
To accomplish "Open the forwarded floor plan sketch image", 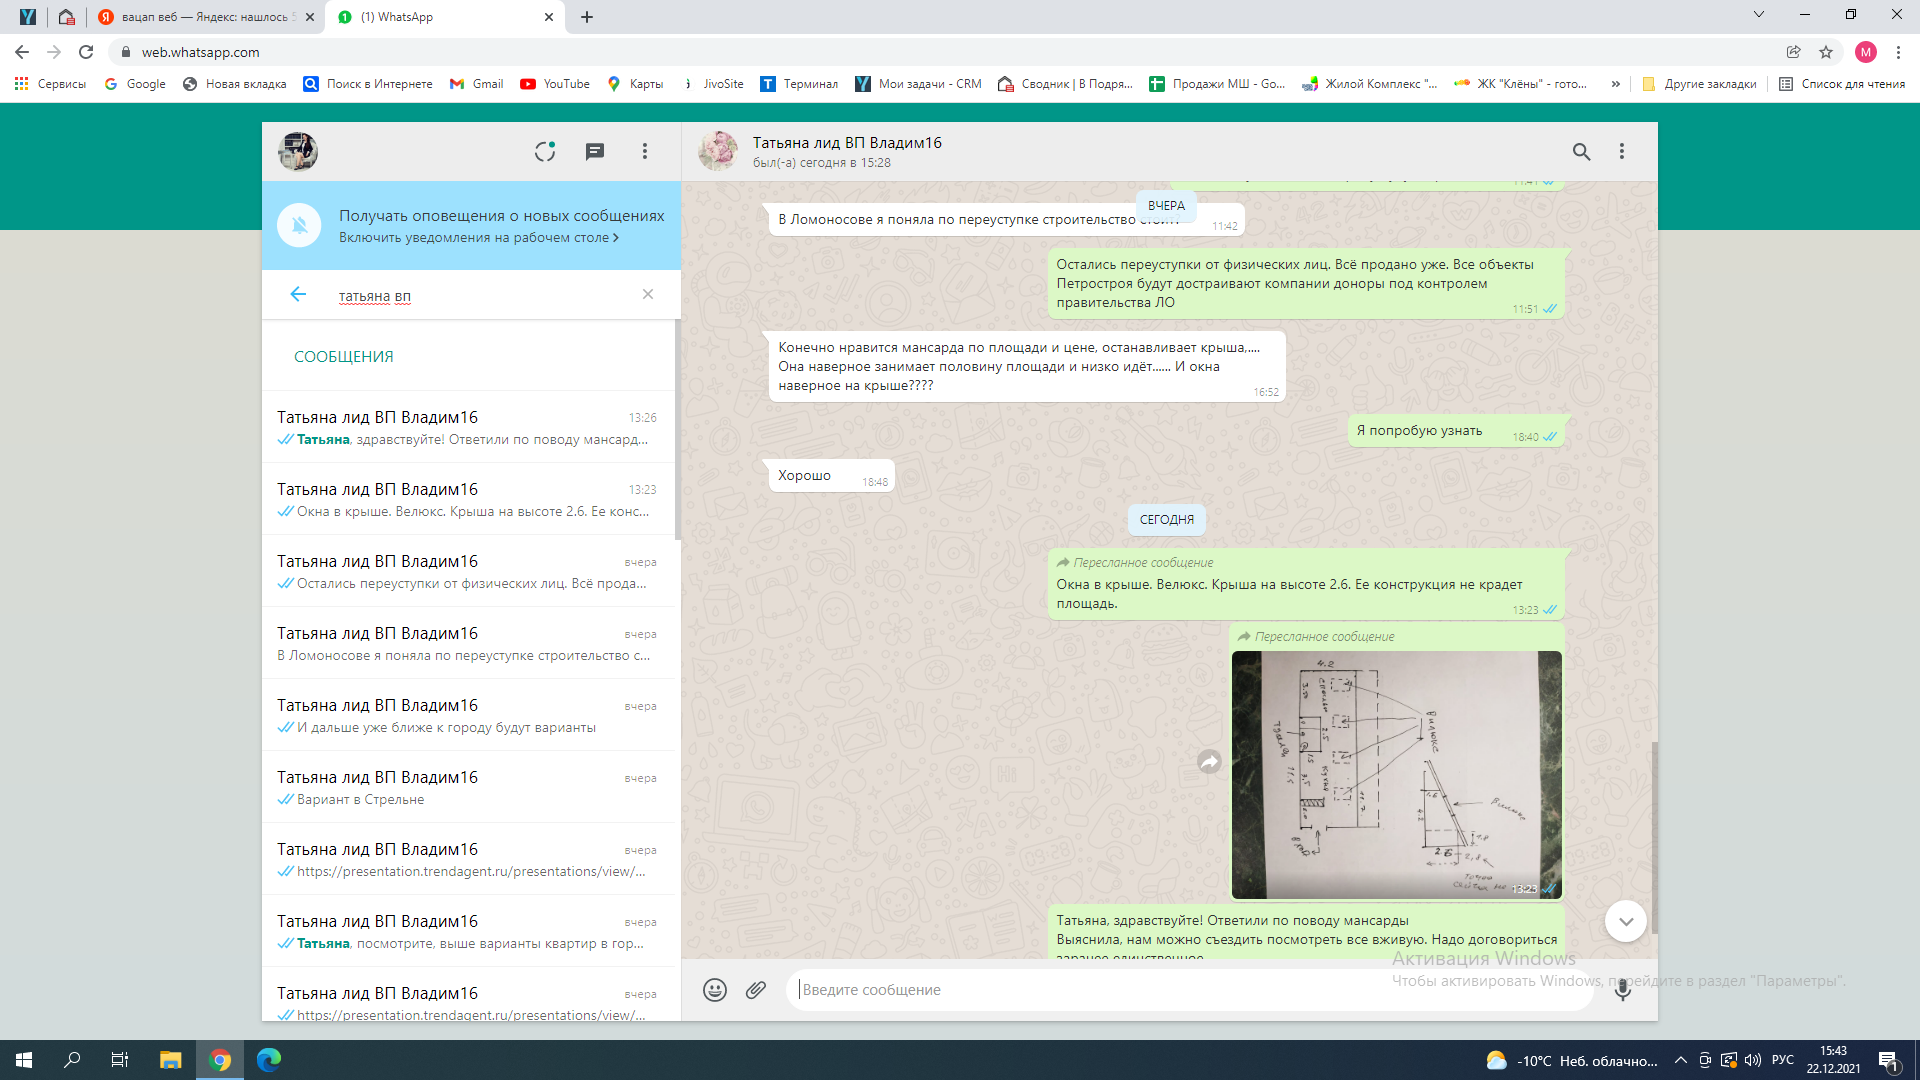I will tap(1396, 774).
